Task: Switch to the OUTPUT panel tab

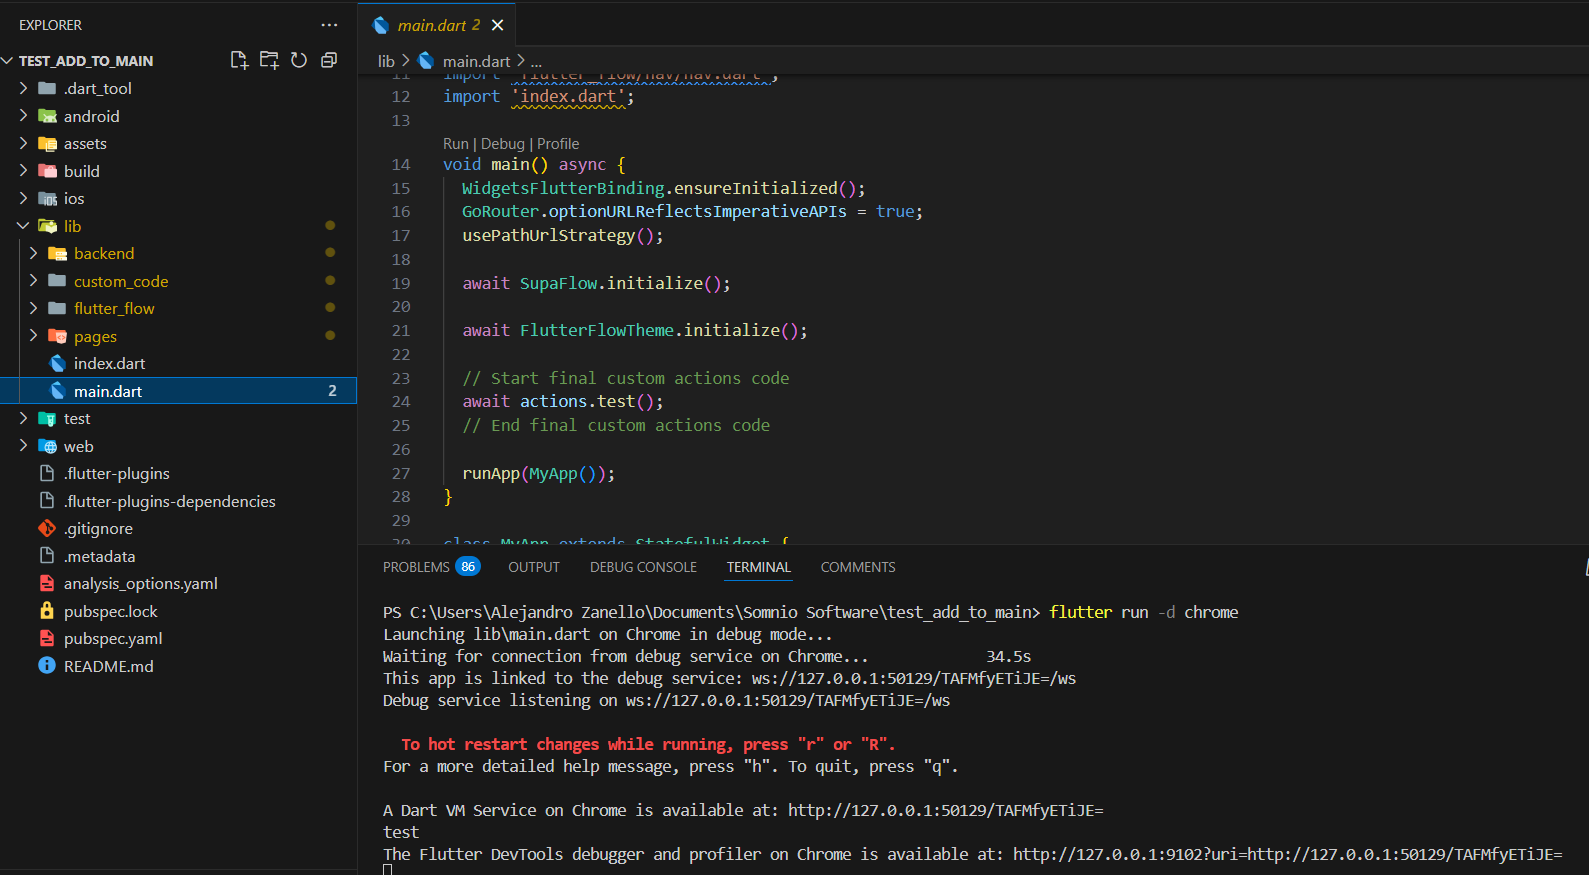Action: (x=534, y=567)
